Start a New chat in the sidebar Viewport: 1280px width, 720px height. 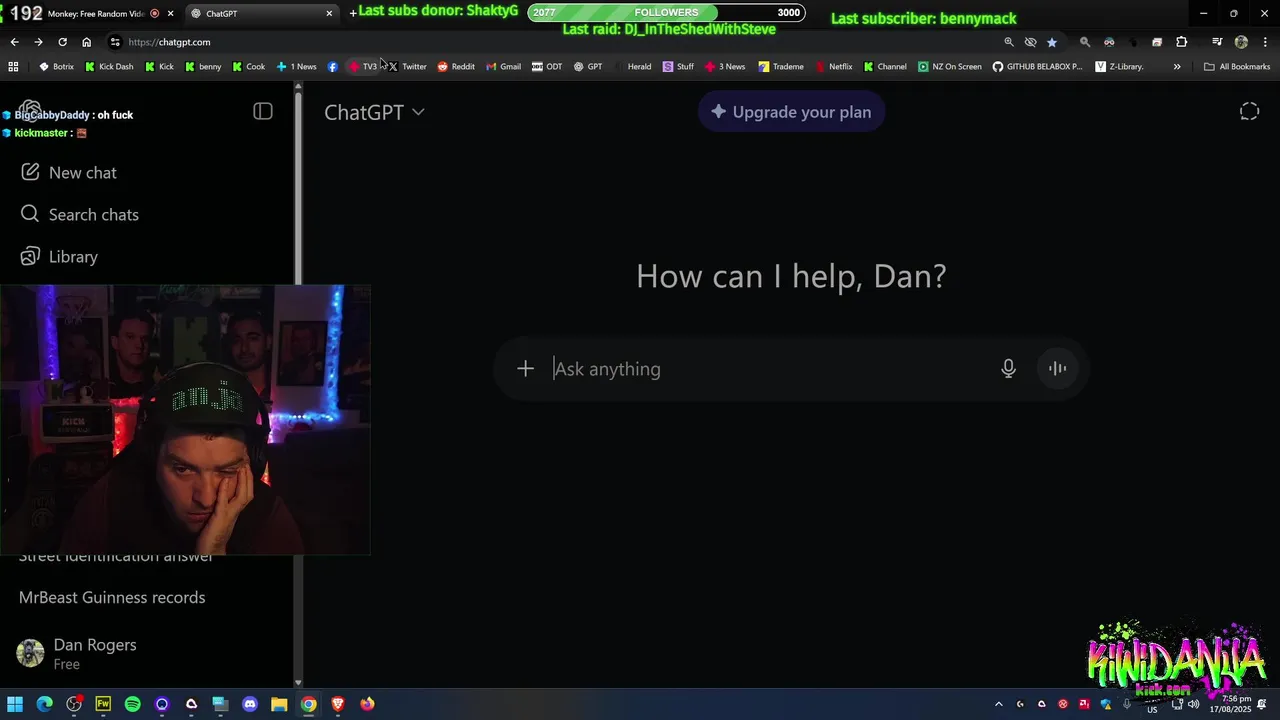pos(68,172)
